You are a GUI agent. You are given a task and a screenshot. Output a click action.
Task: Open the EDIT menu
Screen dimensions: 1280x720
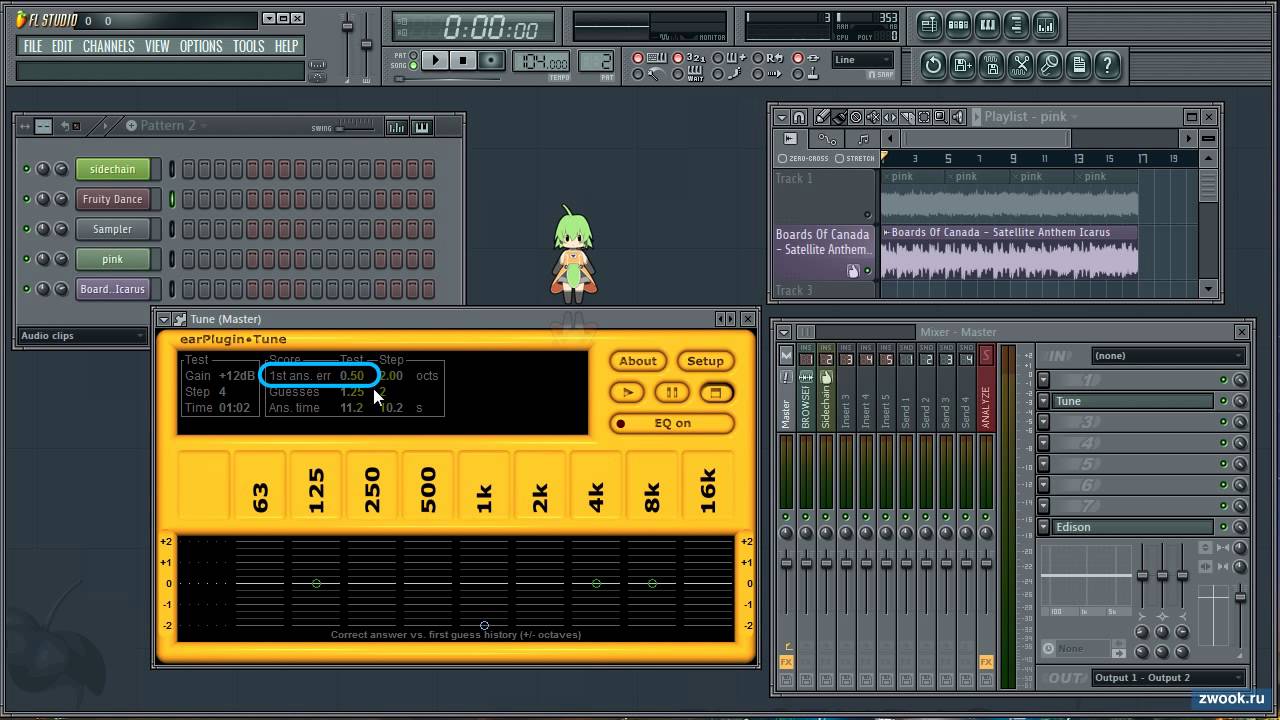(63, 46)
